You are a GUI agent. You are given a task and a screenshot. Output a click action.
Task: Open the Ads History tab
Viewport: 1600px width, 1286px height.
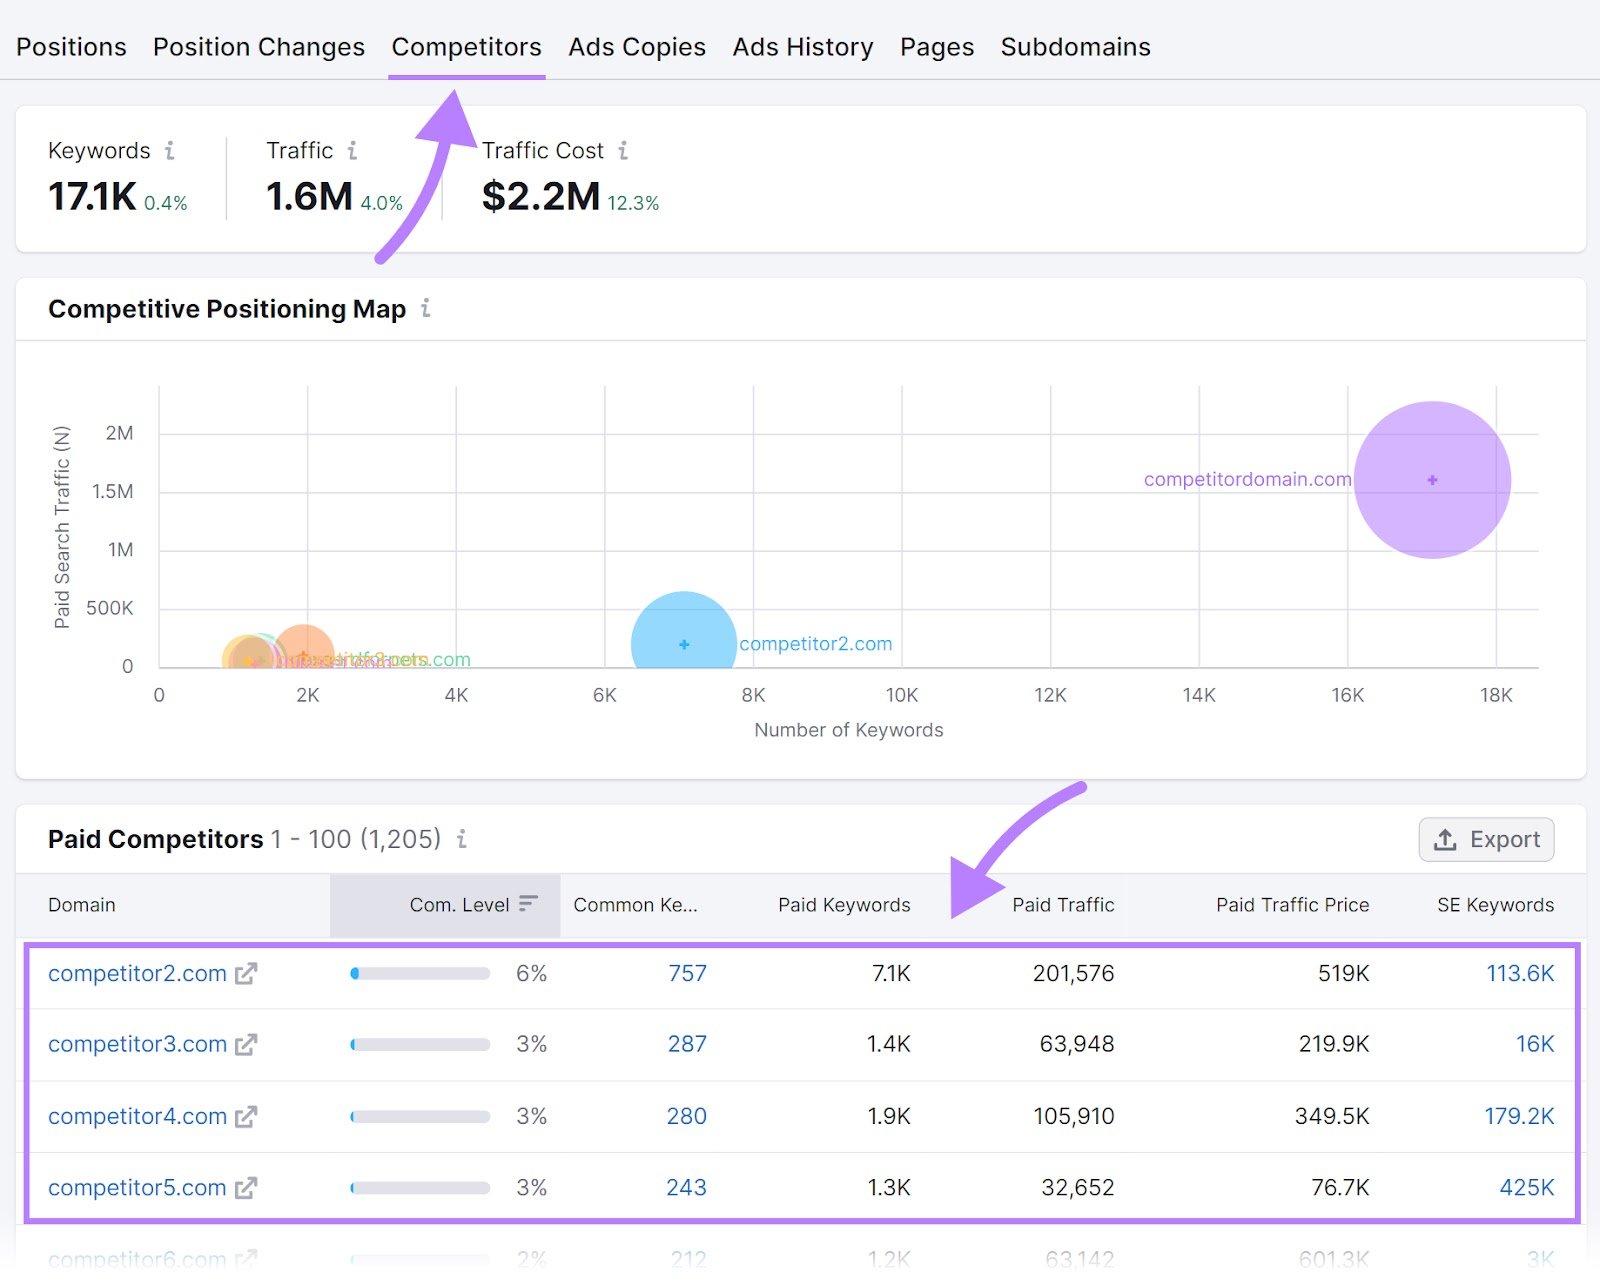pyautogui.click(x=802, y=46)
